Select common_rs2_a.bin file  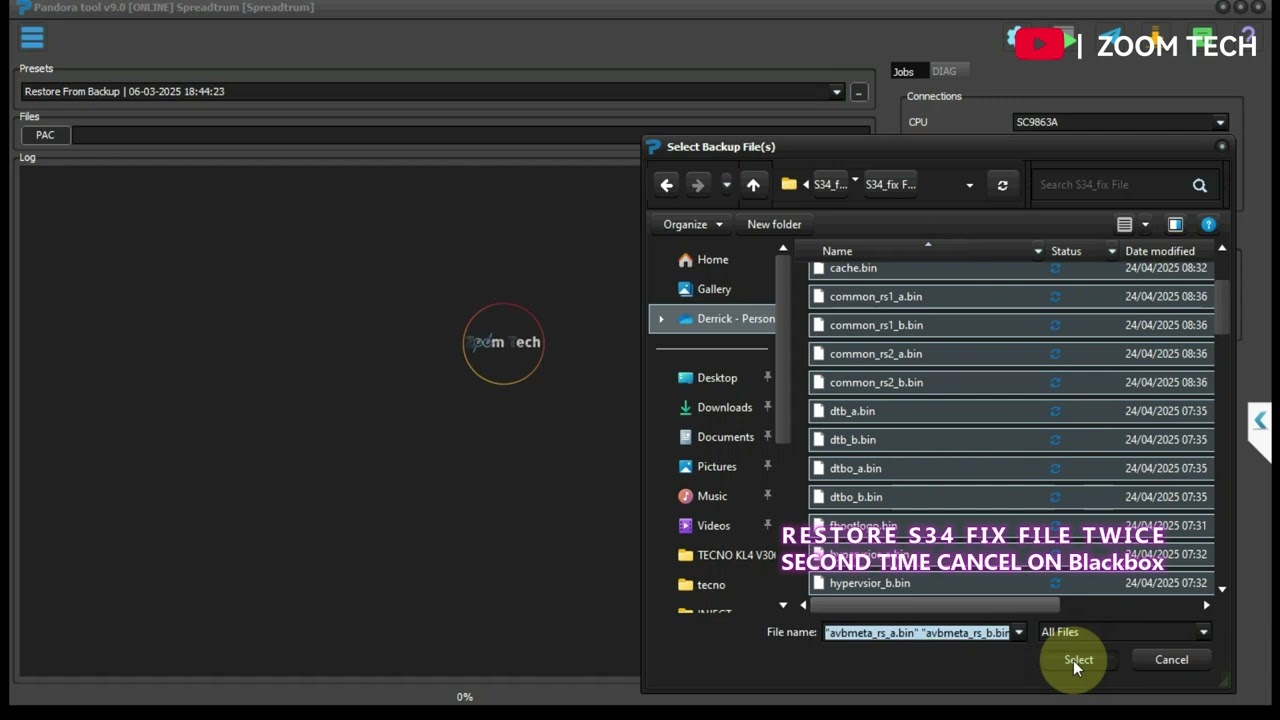1011,354
